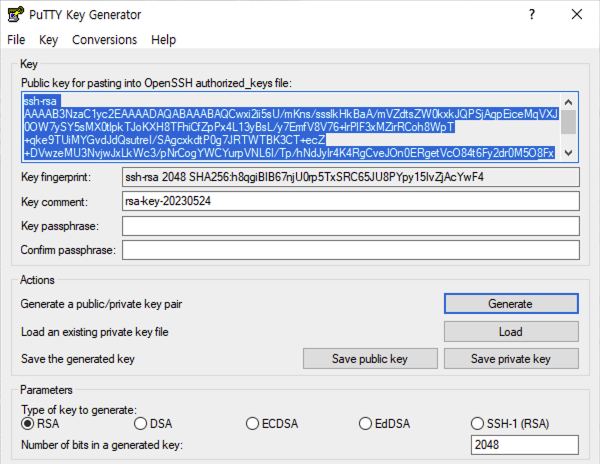The height and width of the screenshot is (464, 600).
Task: Click Load to open existing private key
Action: (511, 331)
